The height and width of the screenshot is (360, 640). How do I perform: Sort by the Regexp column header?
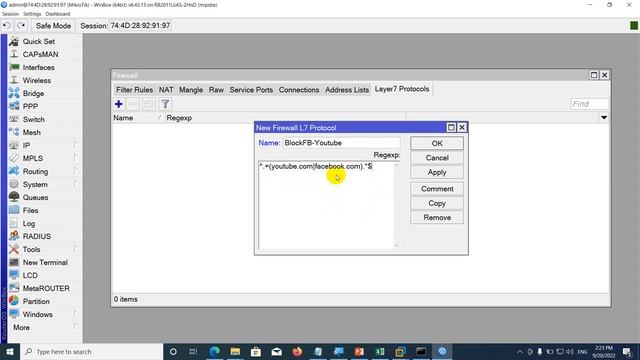(x=285, y=118)
